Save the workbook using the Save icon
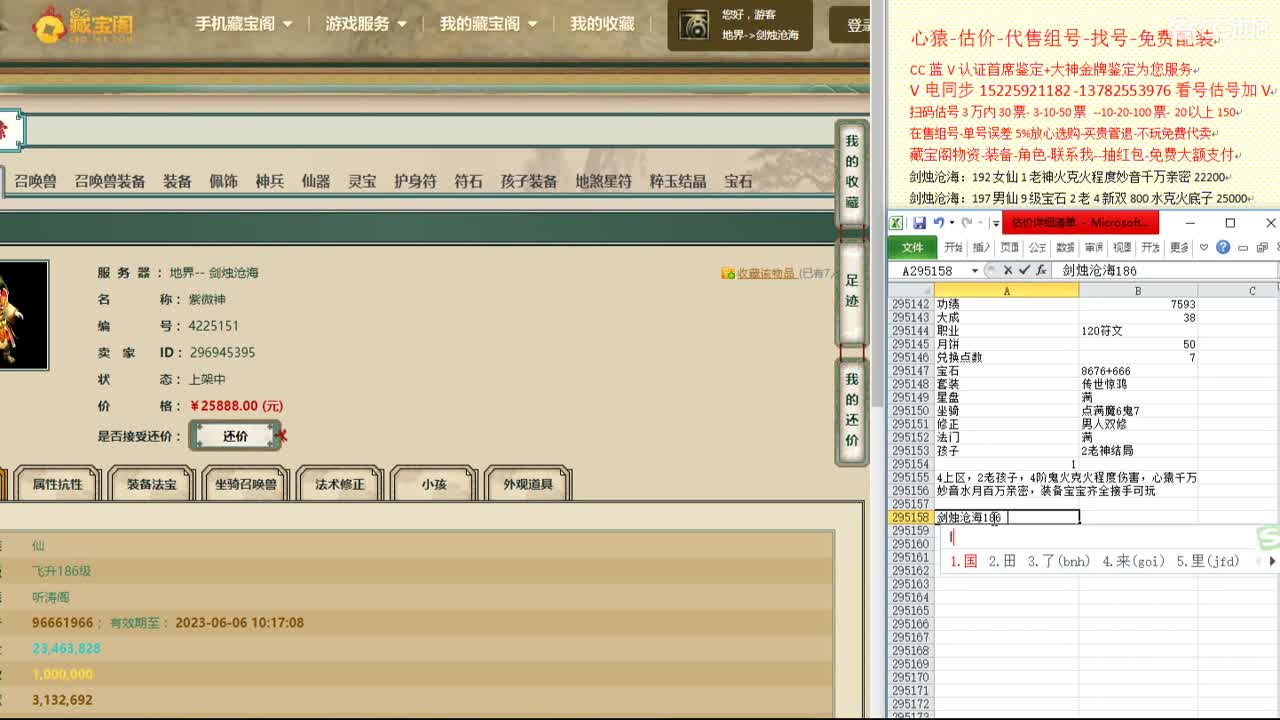 coord(919,222)
